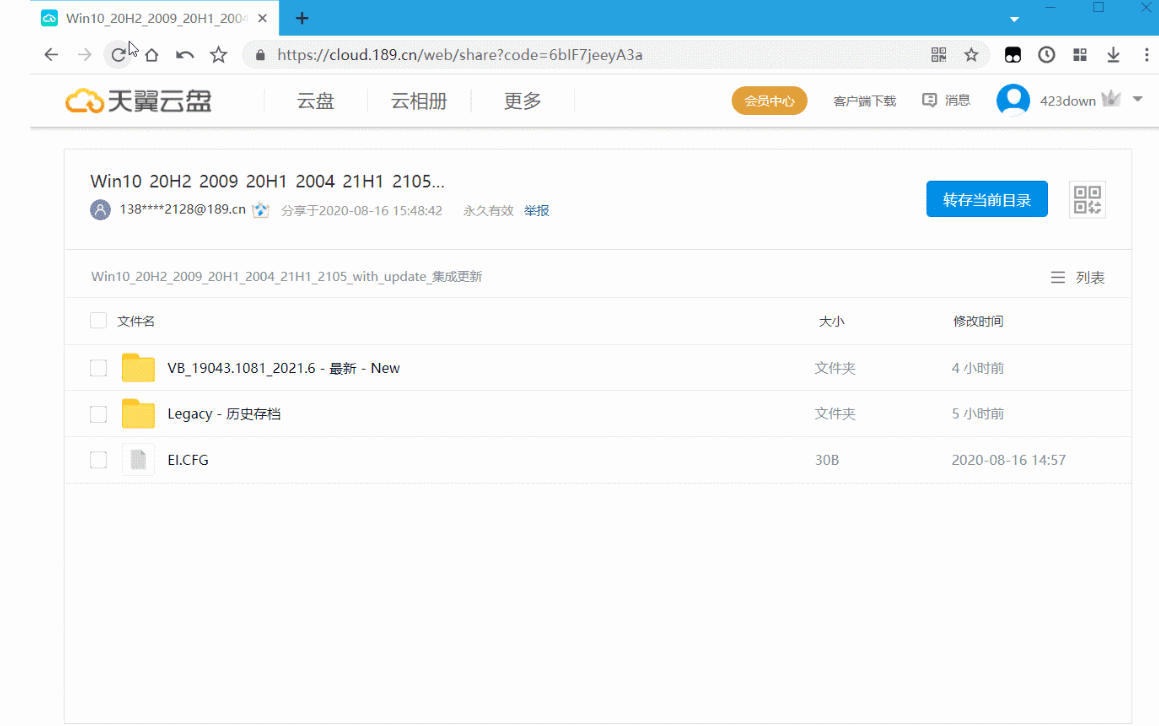The image size is (1159, 726).
Task: Open the 更多 navigation menu
Action: coord(523,101)
